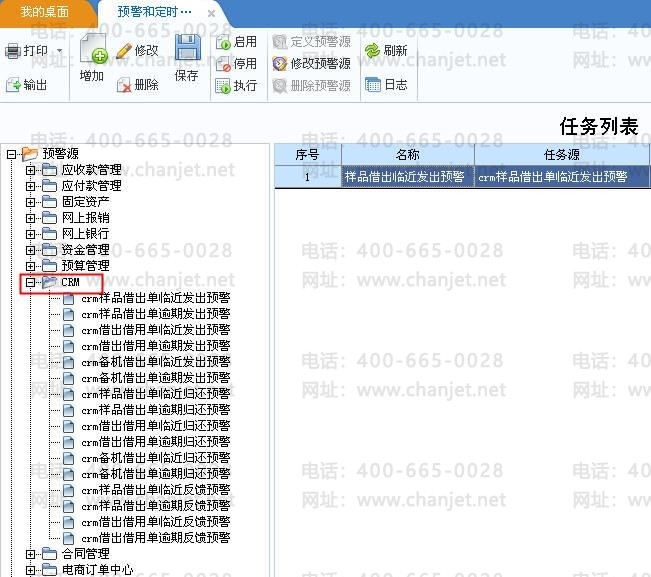Select the 样品借出临近发出预警 name cell
Viewport: 651px width, 577px height.
408,177
